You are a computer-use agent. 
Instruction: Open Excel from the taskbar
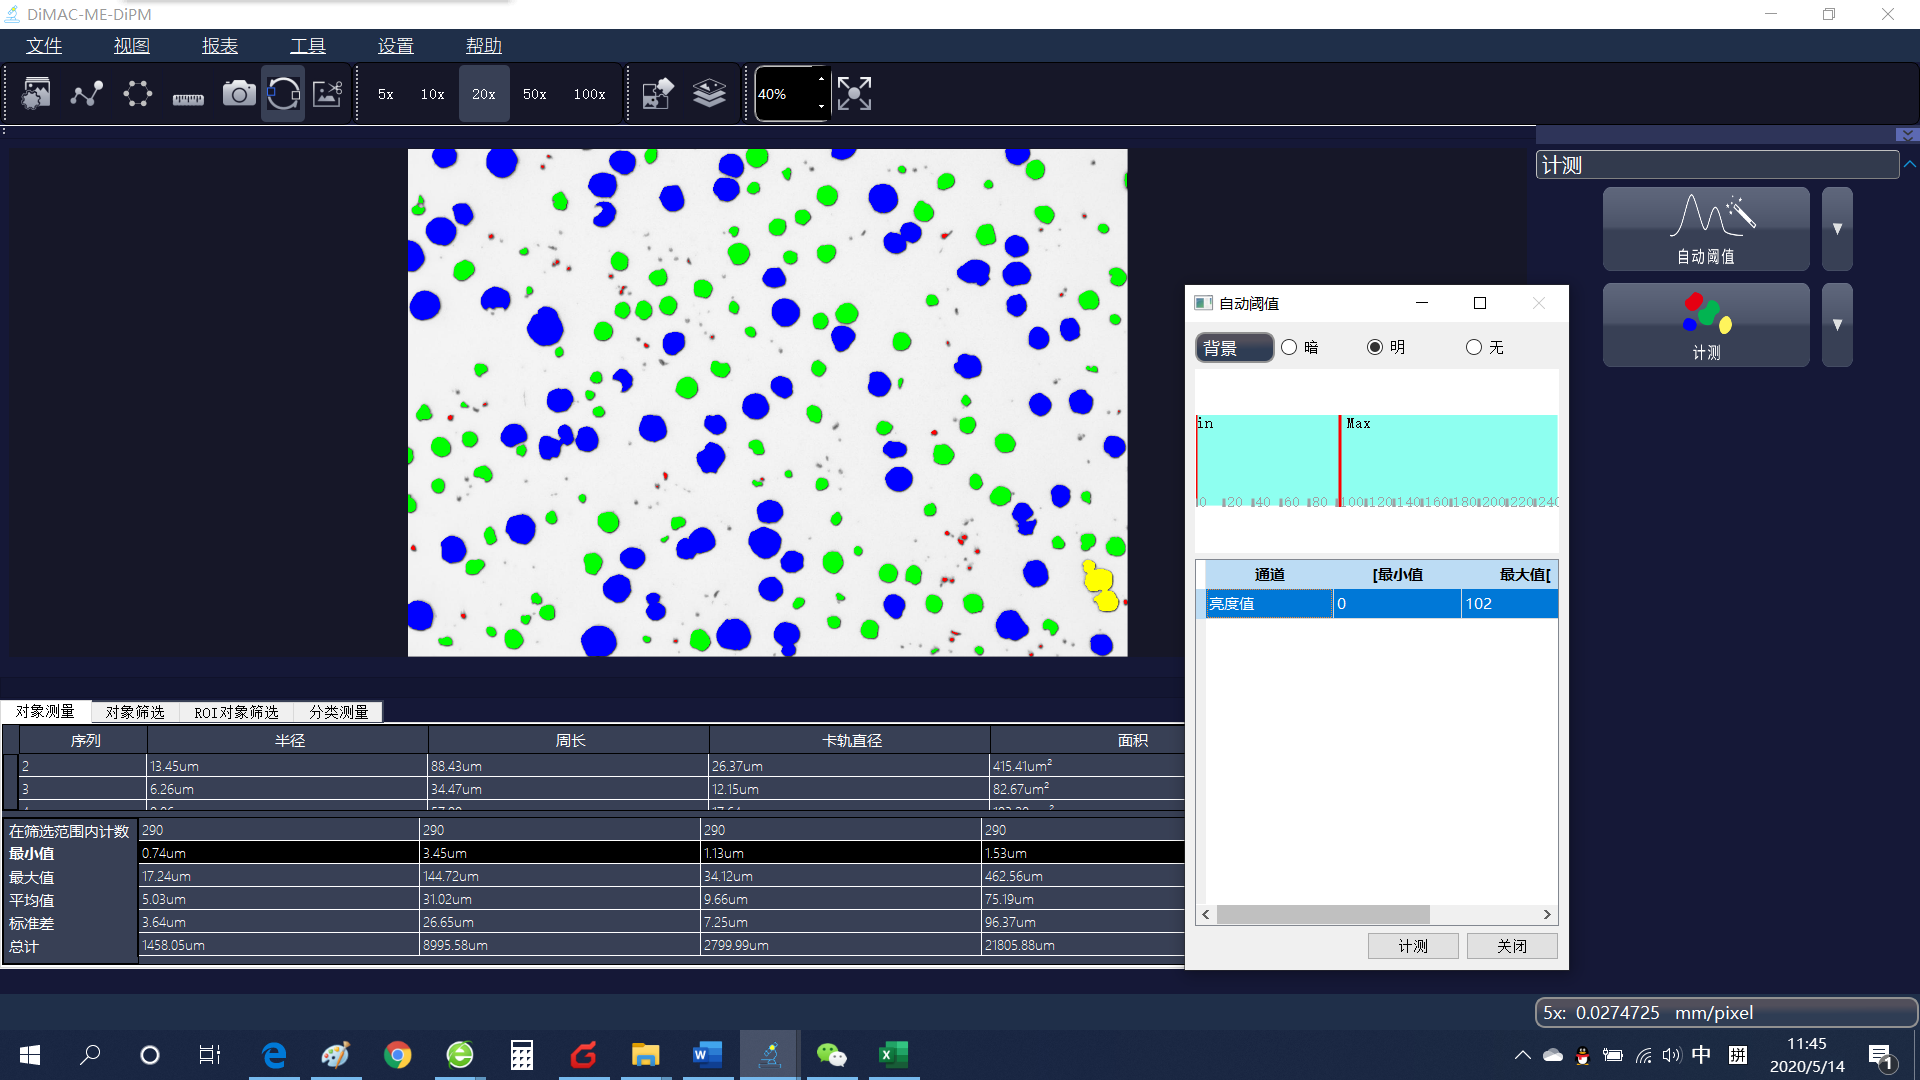(x=893, y=1055)
